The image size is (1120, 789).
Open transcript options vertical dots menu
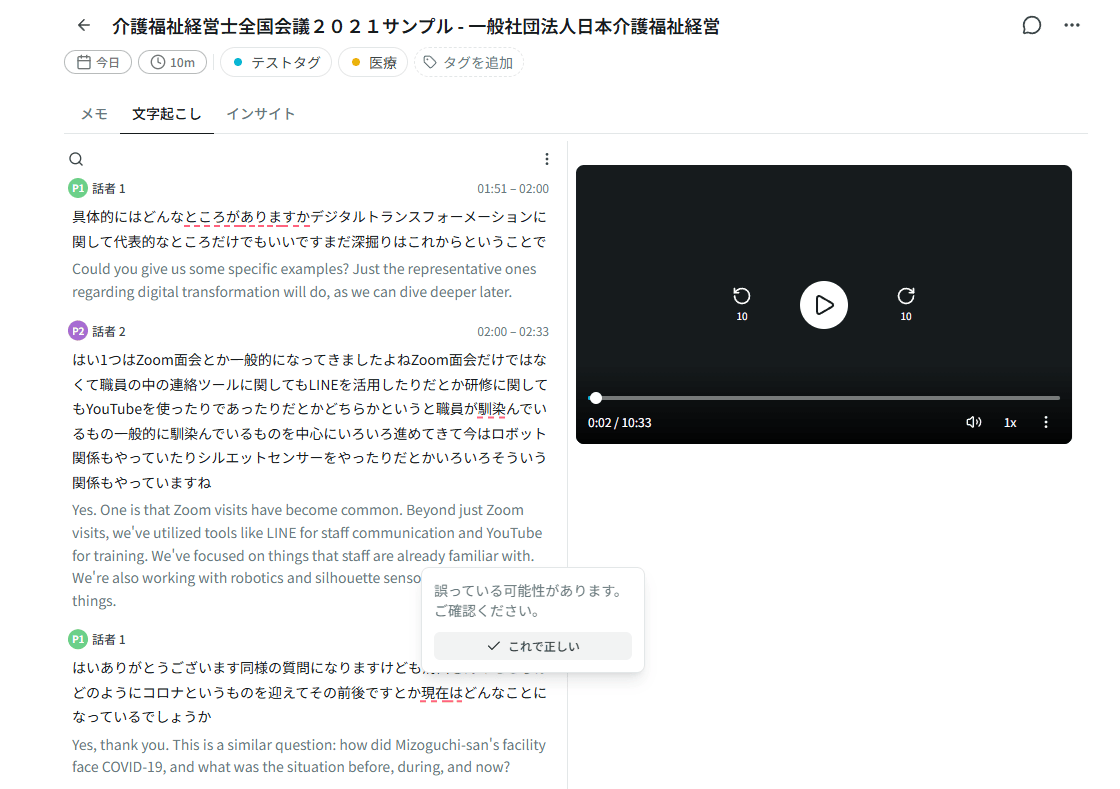click(546, 159)
